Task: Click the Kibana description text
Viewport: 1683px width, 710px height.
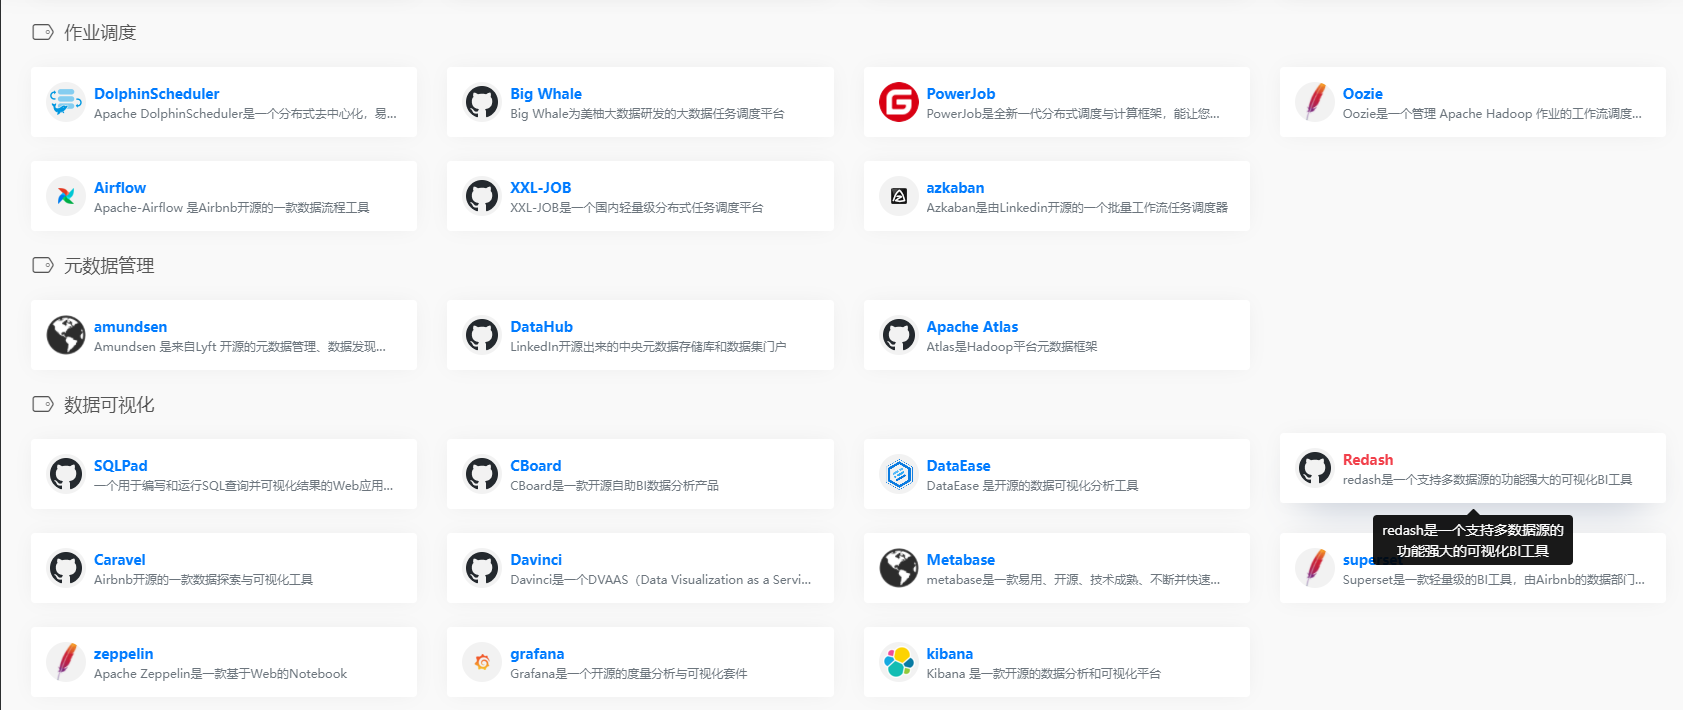Action: [x=1044, y=674]
